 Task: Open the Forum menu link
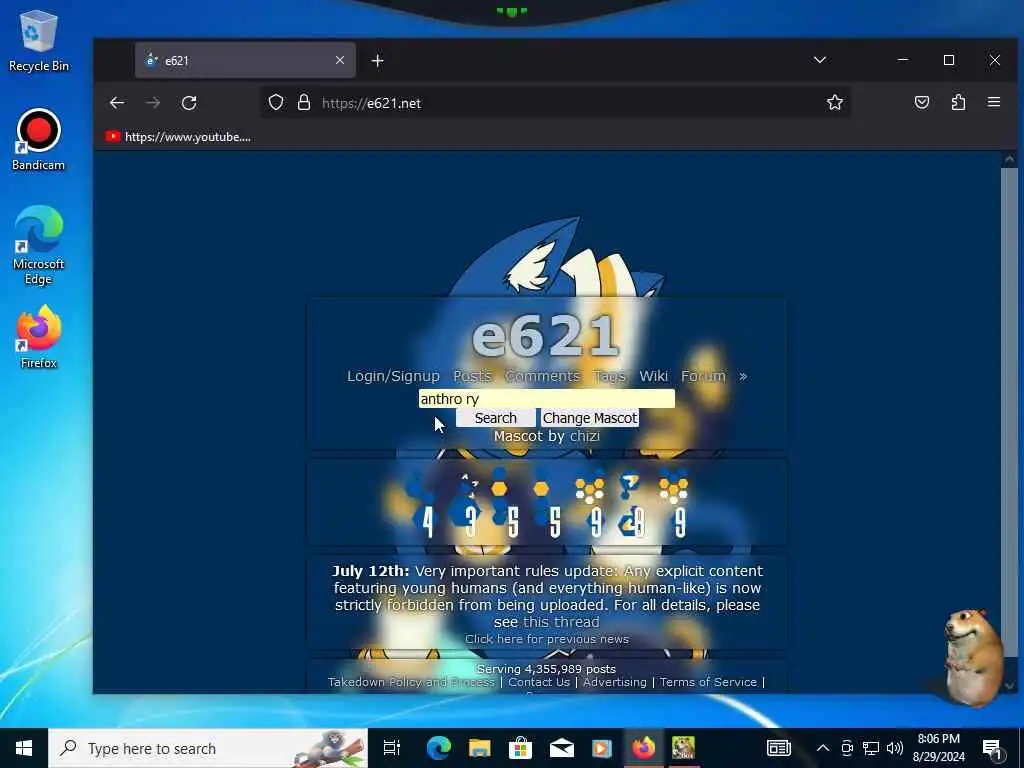coord(703,376)
